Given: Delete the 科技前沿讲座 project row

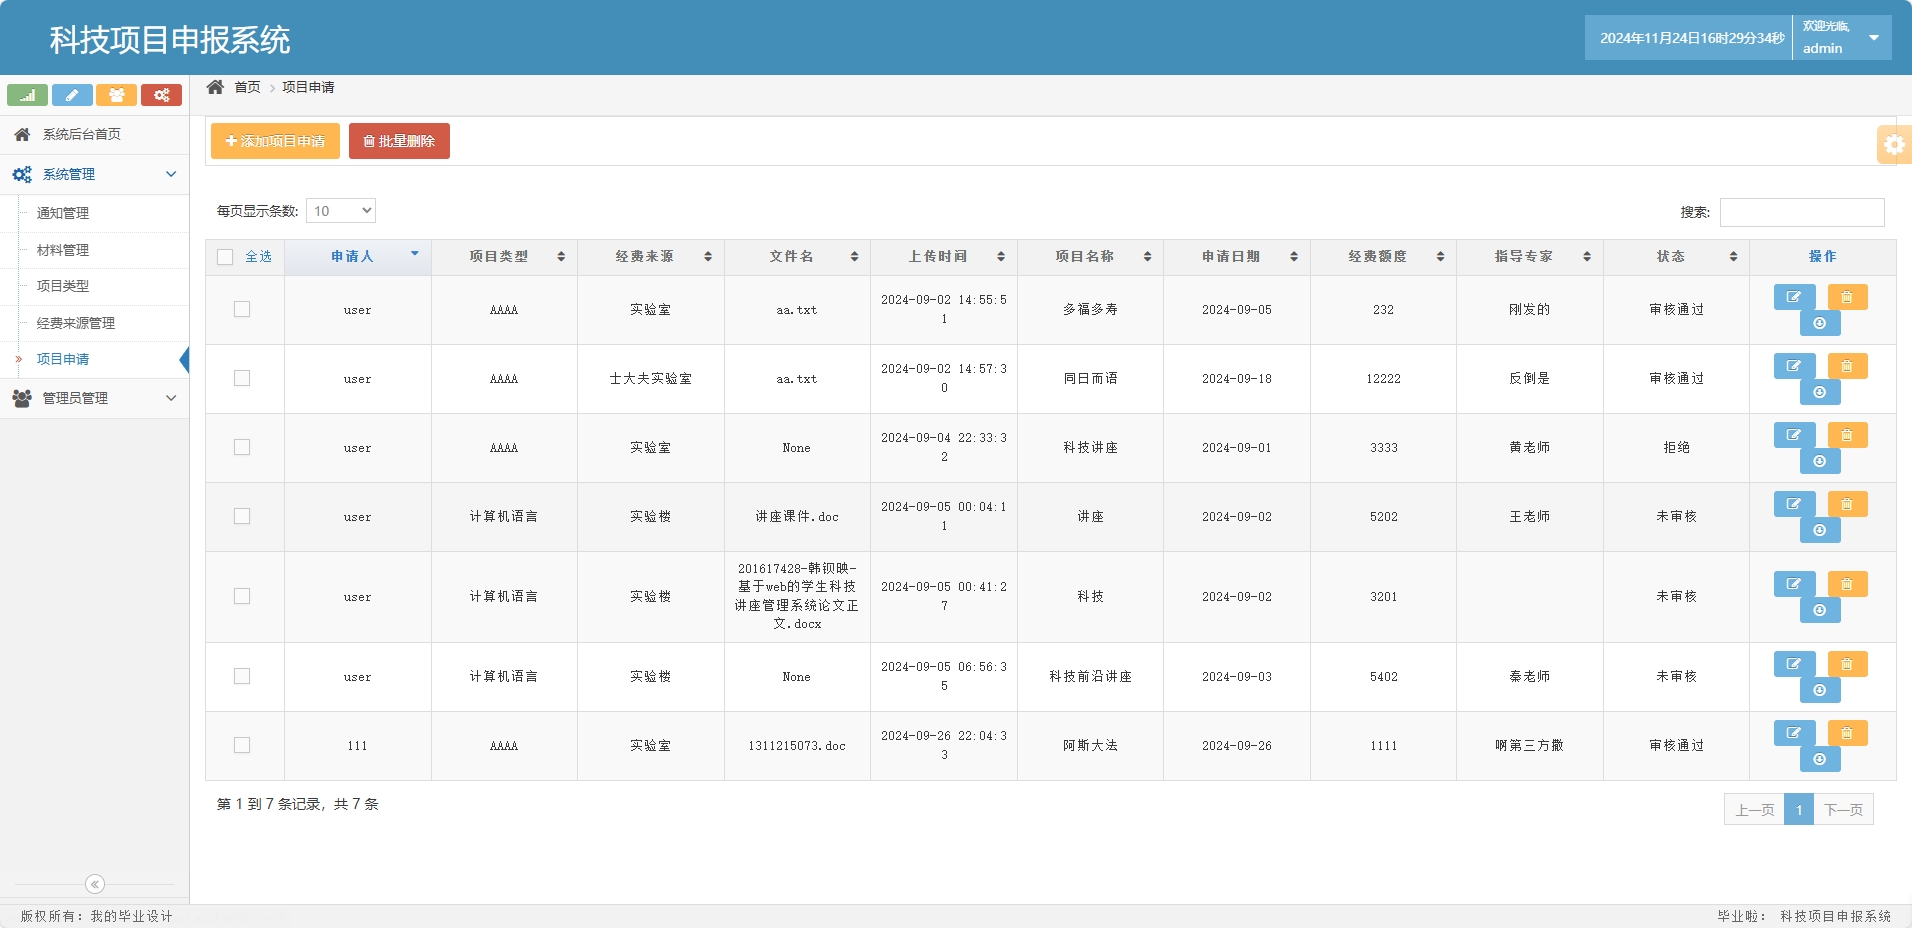Looking at the screenshot, I should 1847,664.
